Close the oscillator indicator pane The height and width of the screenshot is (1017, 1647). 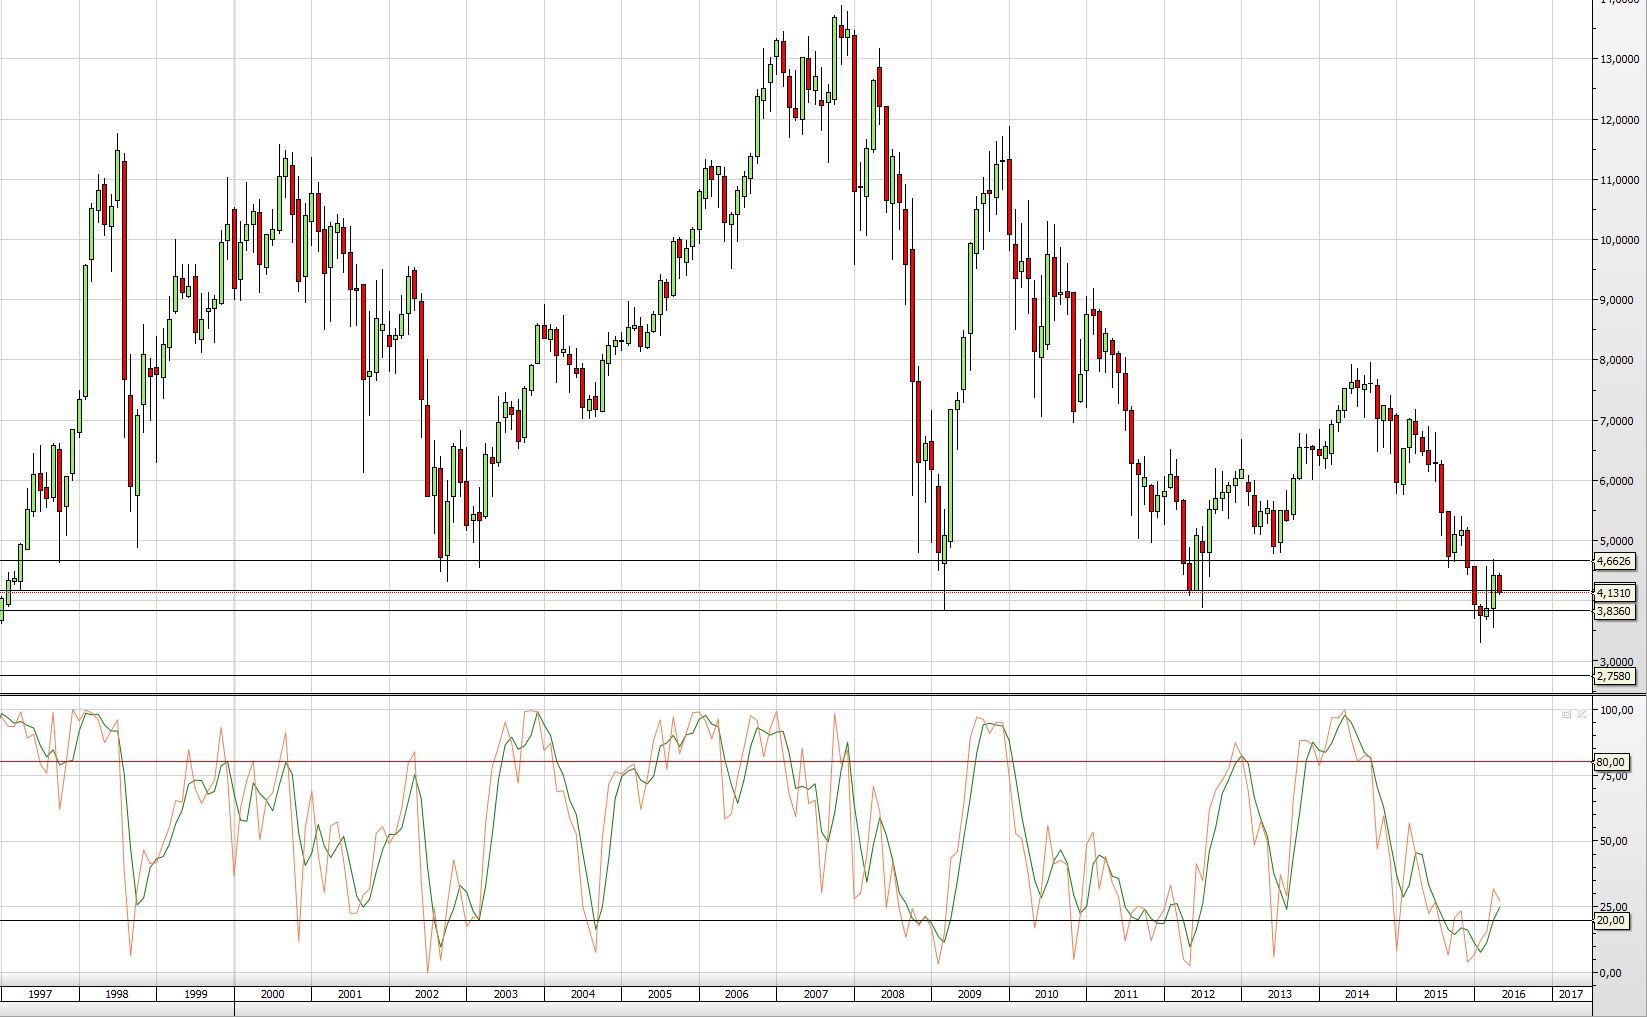point(1581,714)
